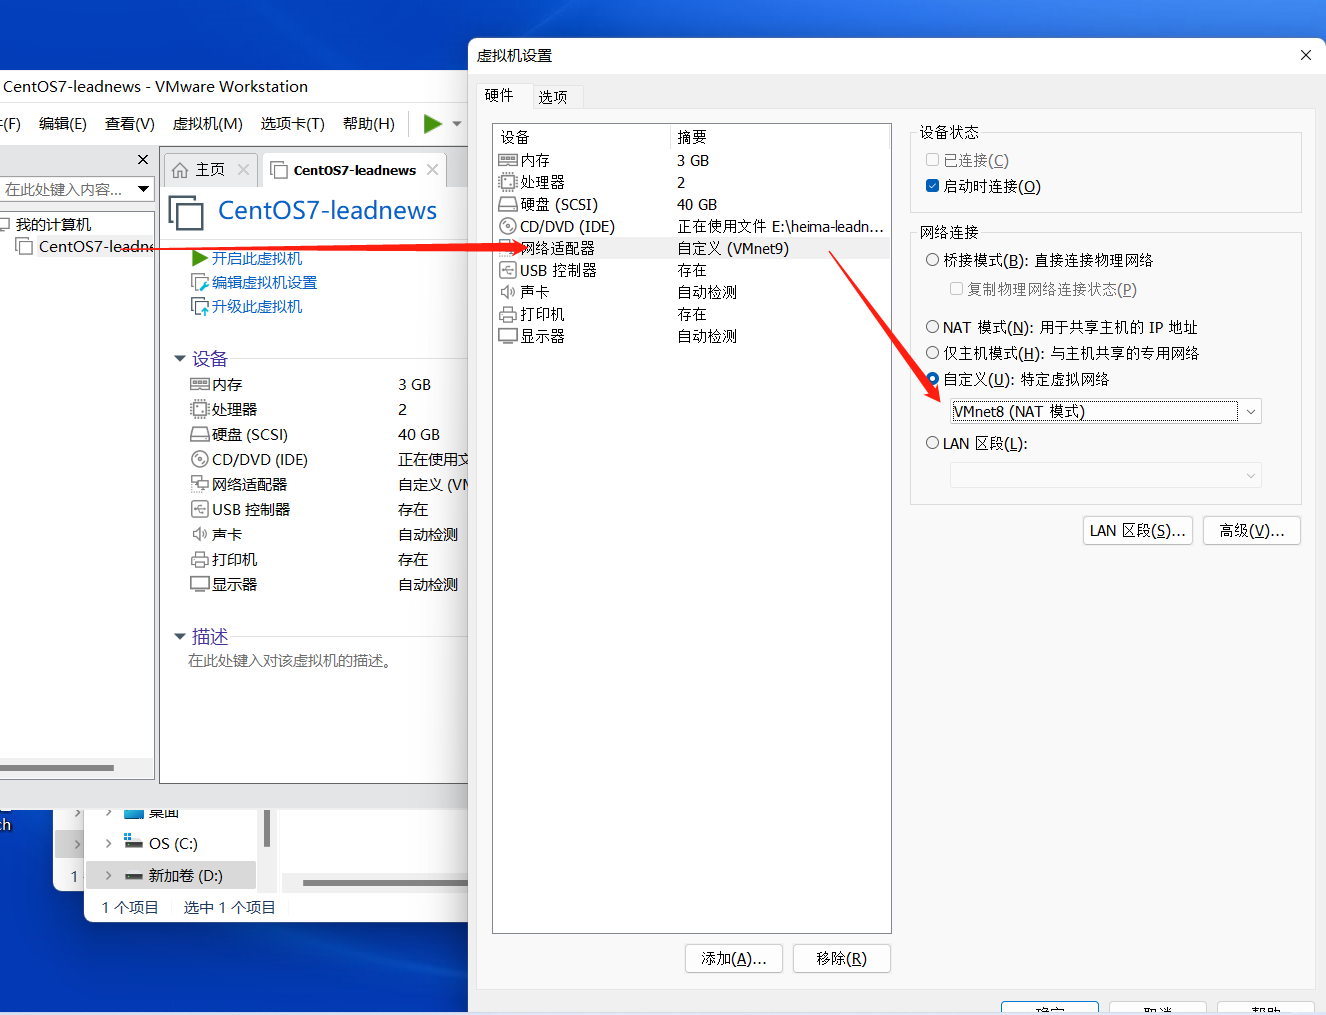Open the 选项卡(T) menu
This screenshot has height=1015, width=1326.
click(293, 124)
